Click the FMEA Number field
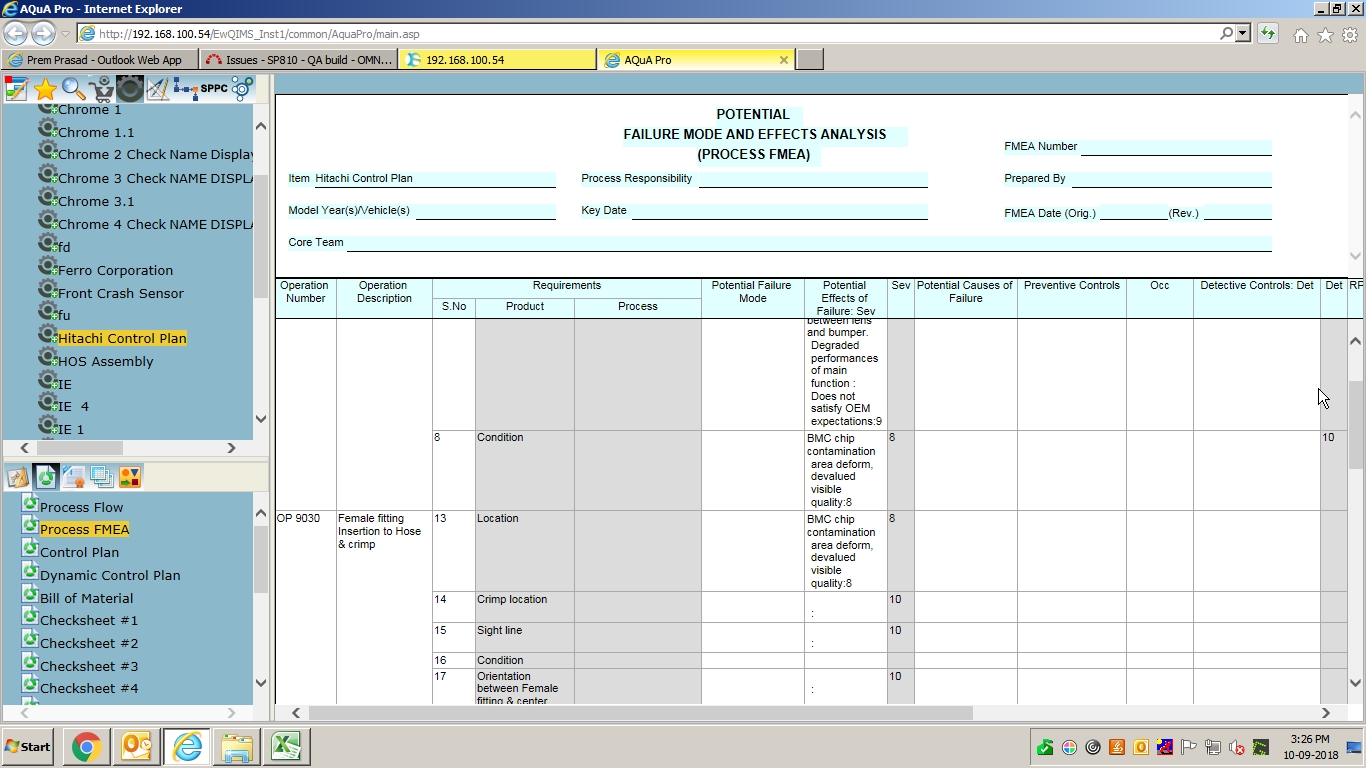The image size is (1366, 768). click(1176, 147)
